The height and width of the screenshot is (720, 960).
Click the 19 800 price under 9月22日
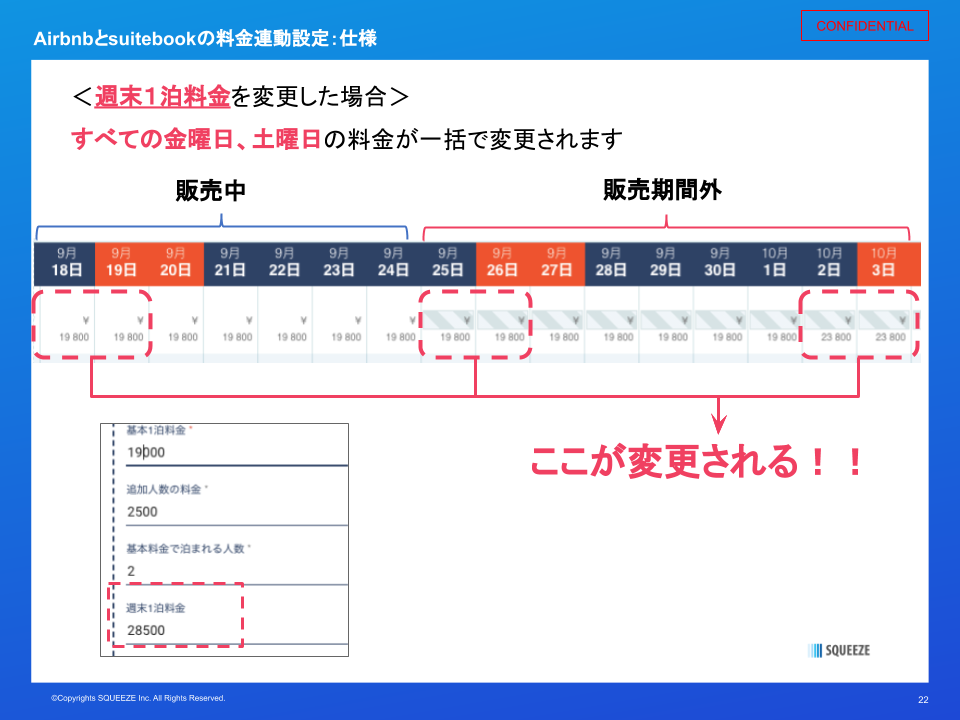tap(292, 337)
